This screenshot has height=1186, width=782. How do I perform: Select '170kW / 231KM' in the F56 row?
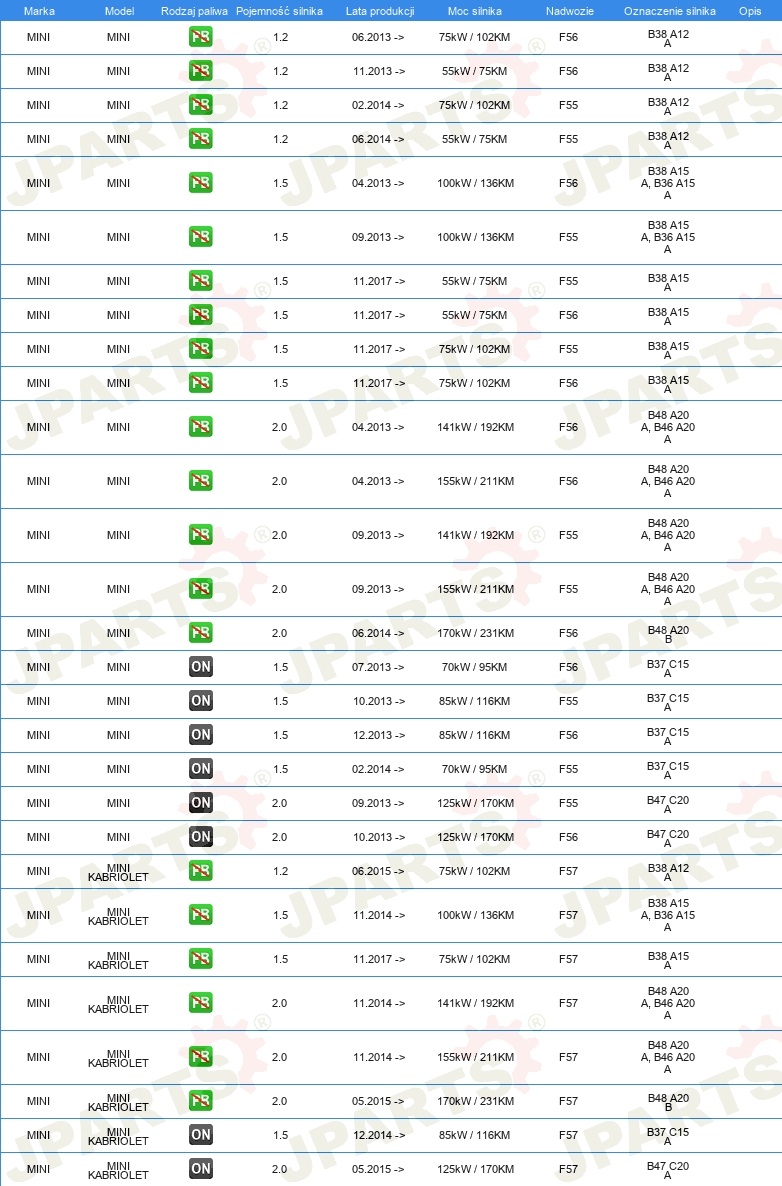[476, 633]
